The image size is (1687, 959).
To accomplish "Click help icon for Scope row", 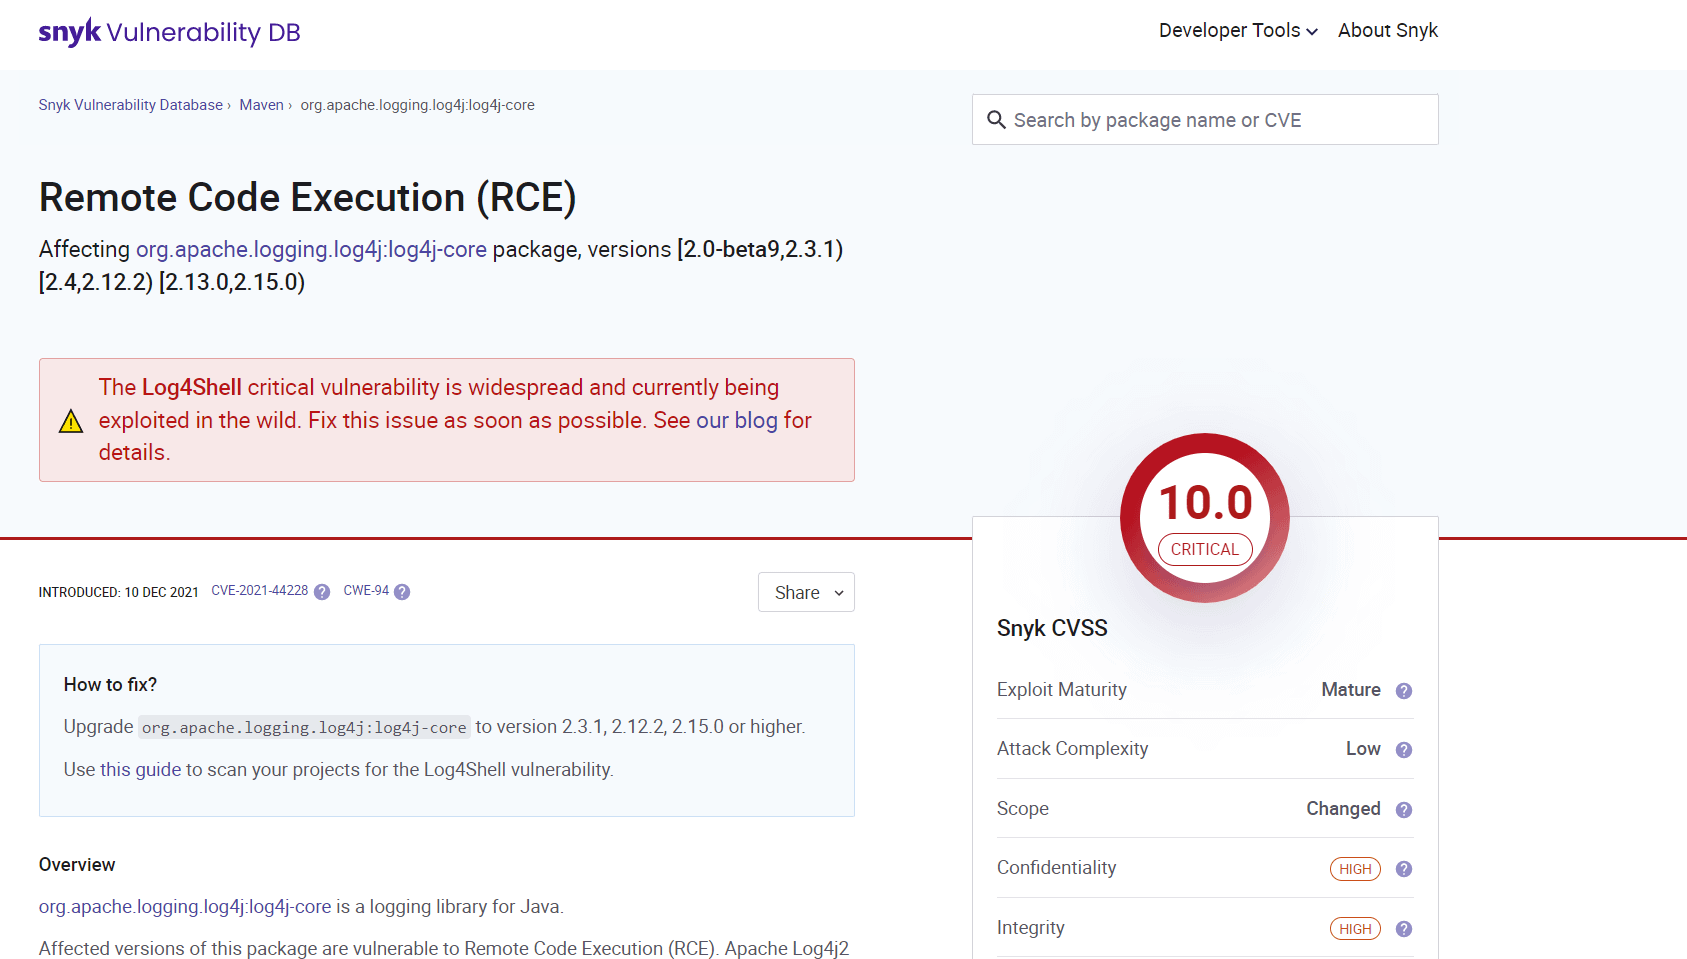I will 1403,810.
